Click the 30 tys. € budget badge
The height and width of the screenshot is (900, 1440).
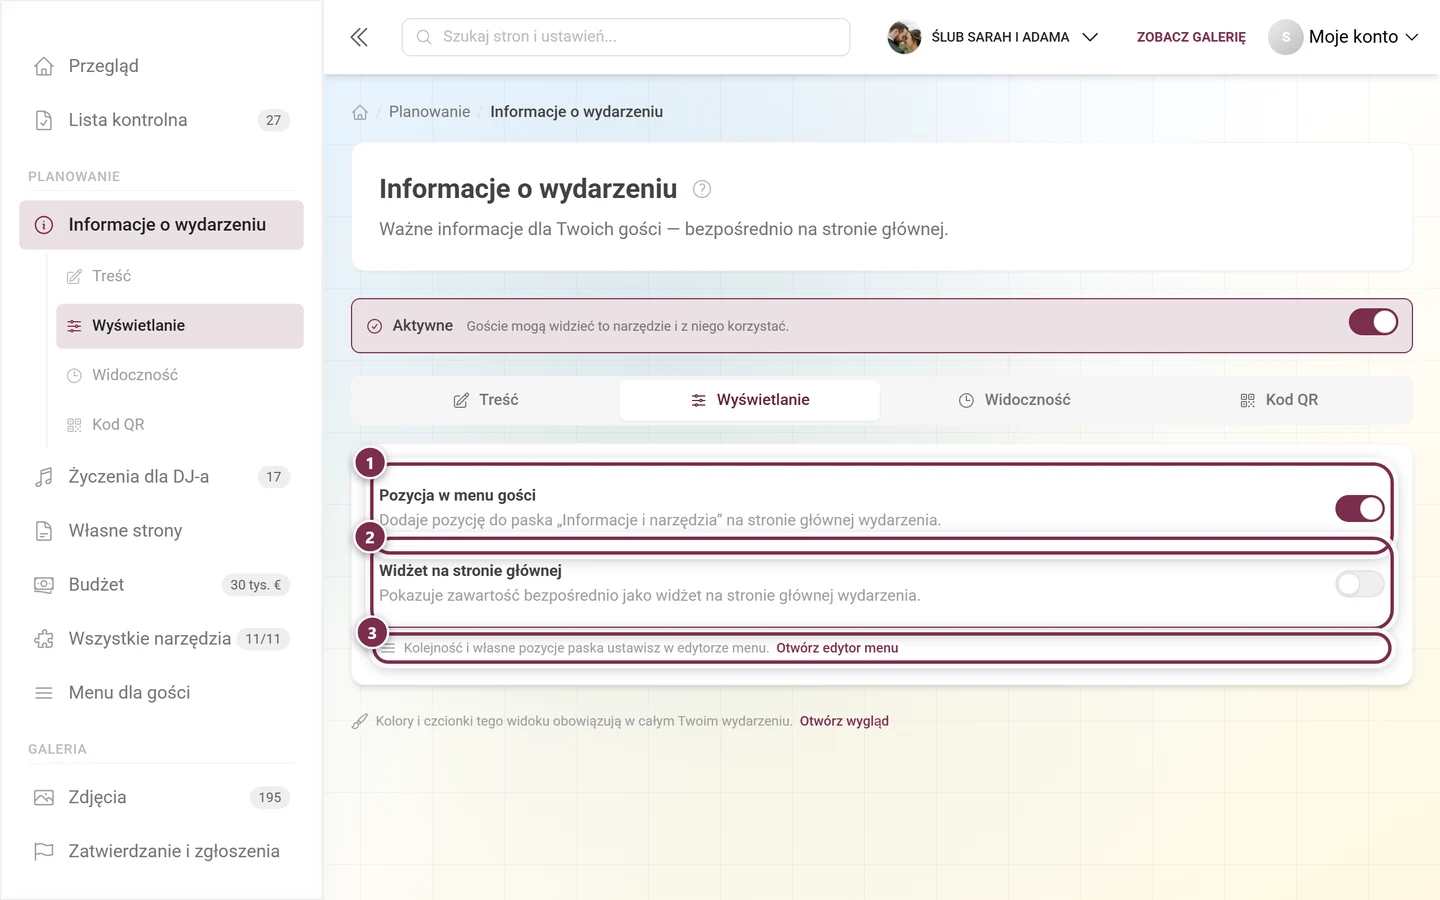[x=256, y=585]
